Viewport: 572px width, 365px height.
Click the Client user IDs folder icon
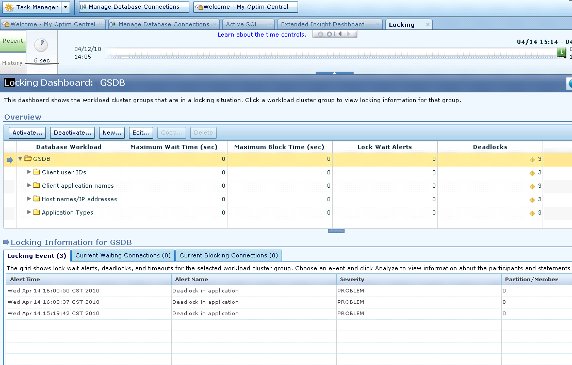pyautogui.click(x=36, y=172)
